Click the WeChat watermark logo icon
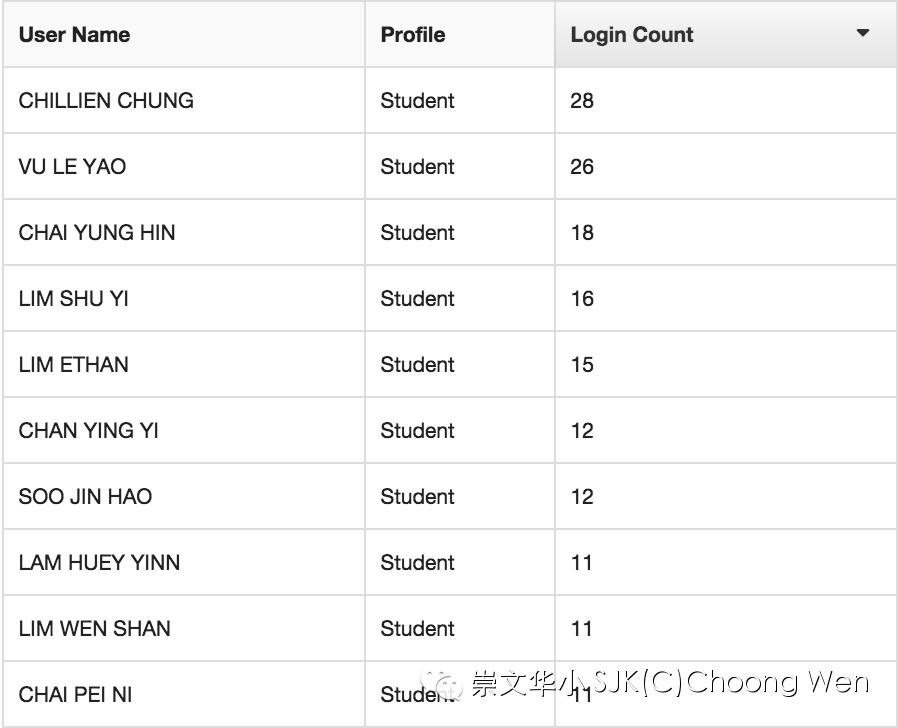Screen dimensions: 898x728 [x=442, y=683]
